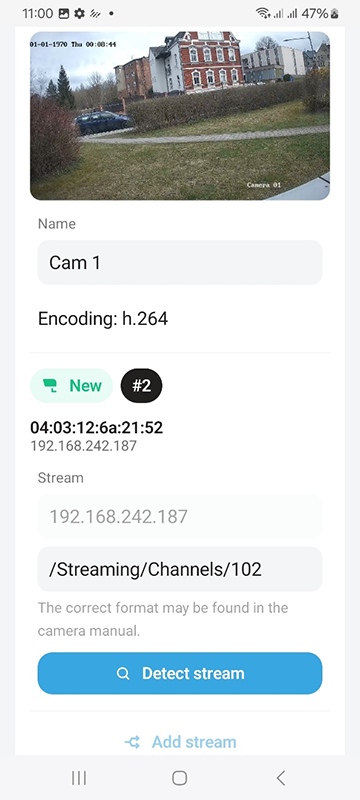Tap the Encoding: h.264 text

click(x=103, y=319)
